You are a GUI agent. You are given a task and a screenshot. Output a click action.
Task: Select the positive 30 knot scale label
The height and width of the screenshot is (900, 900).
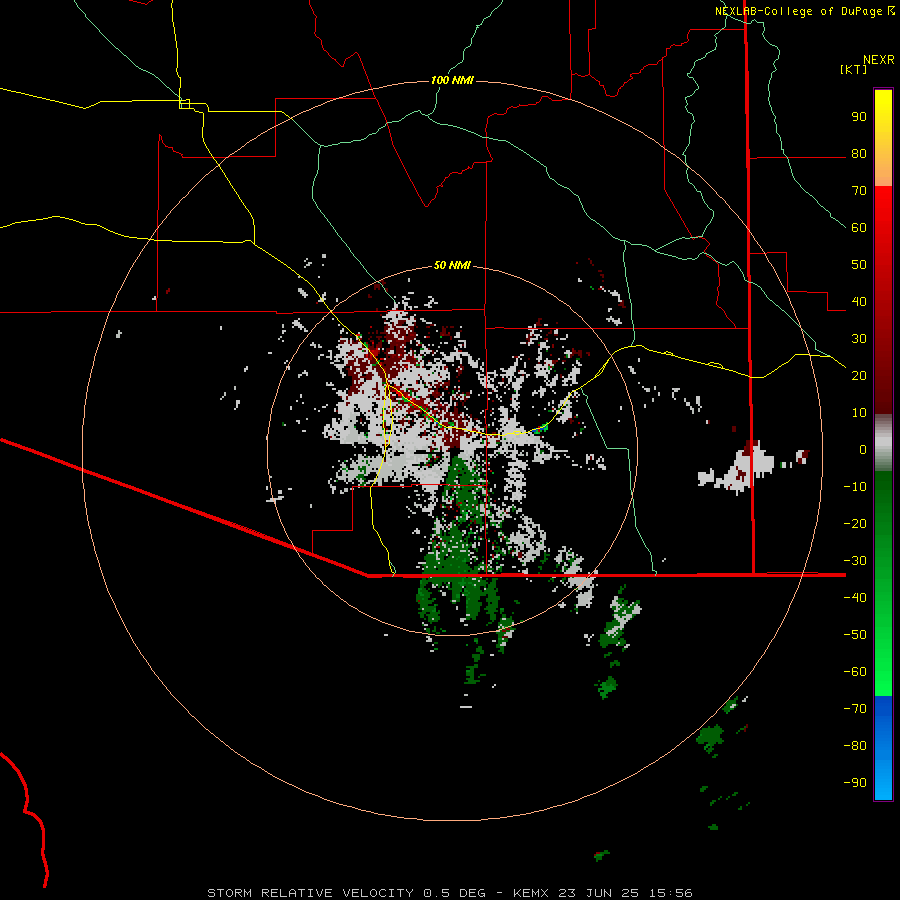click(859, 339)
